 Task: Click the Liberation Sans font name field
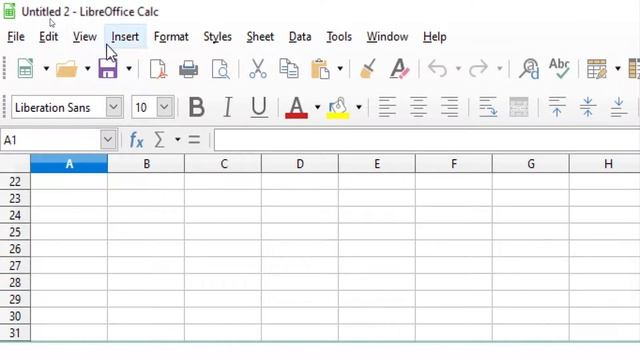[59, 107]
